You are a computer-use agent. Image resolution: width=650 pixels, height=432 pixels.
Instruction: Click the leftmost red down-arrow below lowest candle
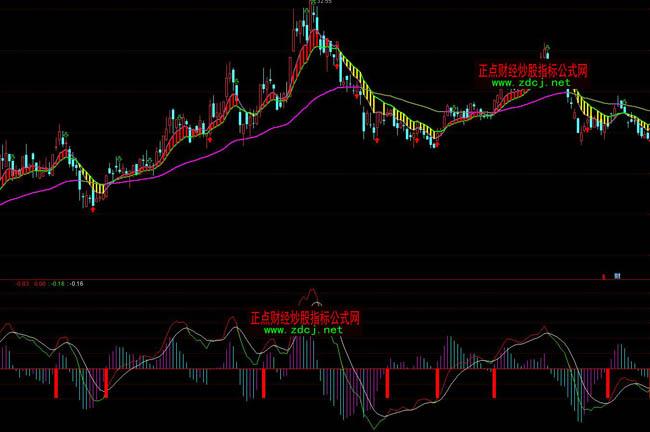(x=92, y=210)
